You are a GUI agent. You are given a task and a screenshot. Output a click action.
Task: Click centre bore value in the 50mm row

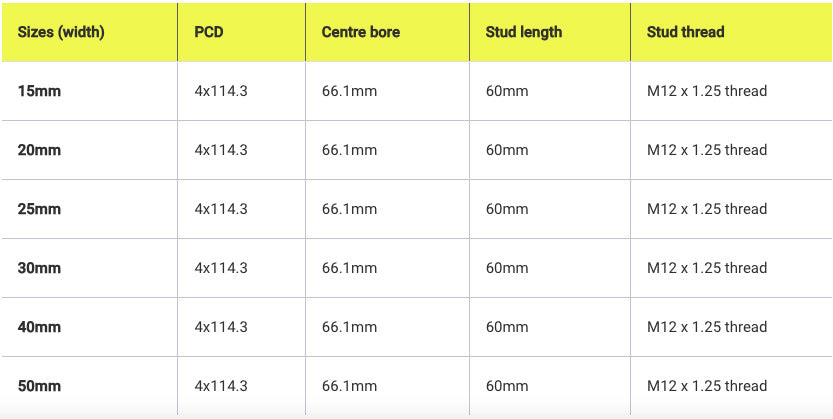(349, 386)
